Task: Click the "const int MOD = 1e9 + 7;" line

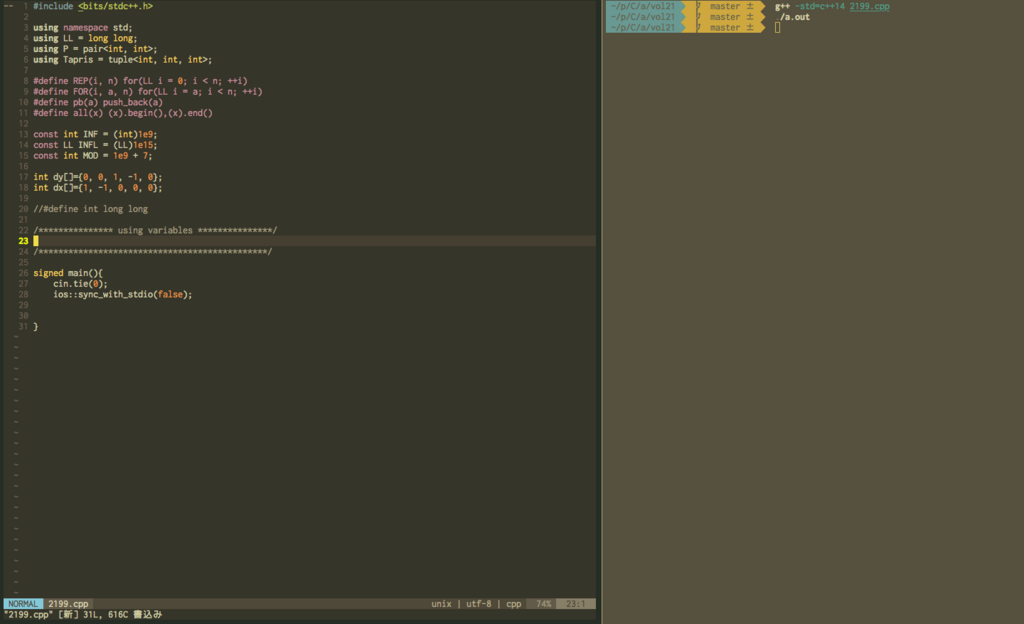Action: tap(93, 155)
